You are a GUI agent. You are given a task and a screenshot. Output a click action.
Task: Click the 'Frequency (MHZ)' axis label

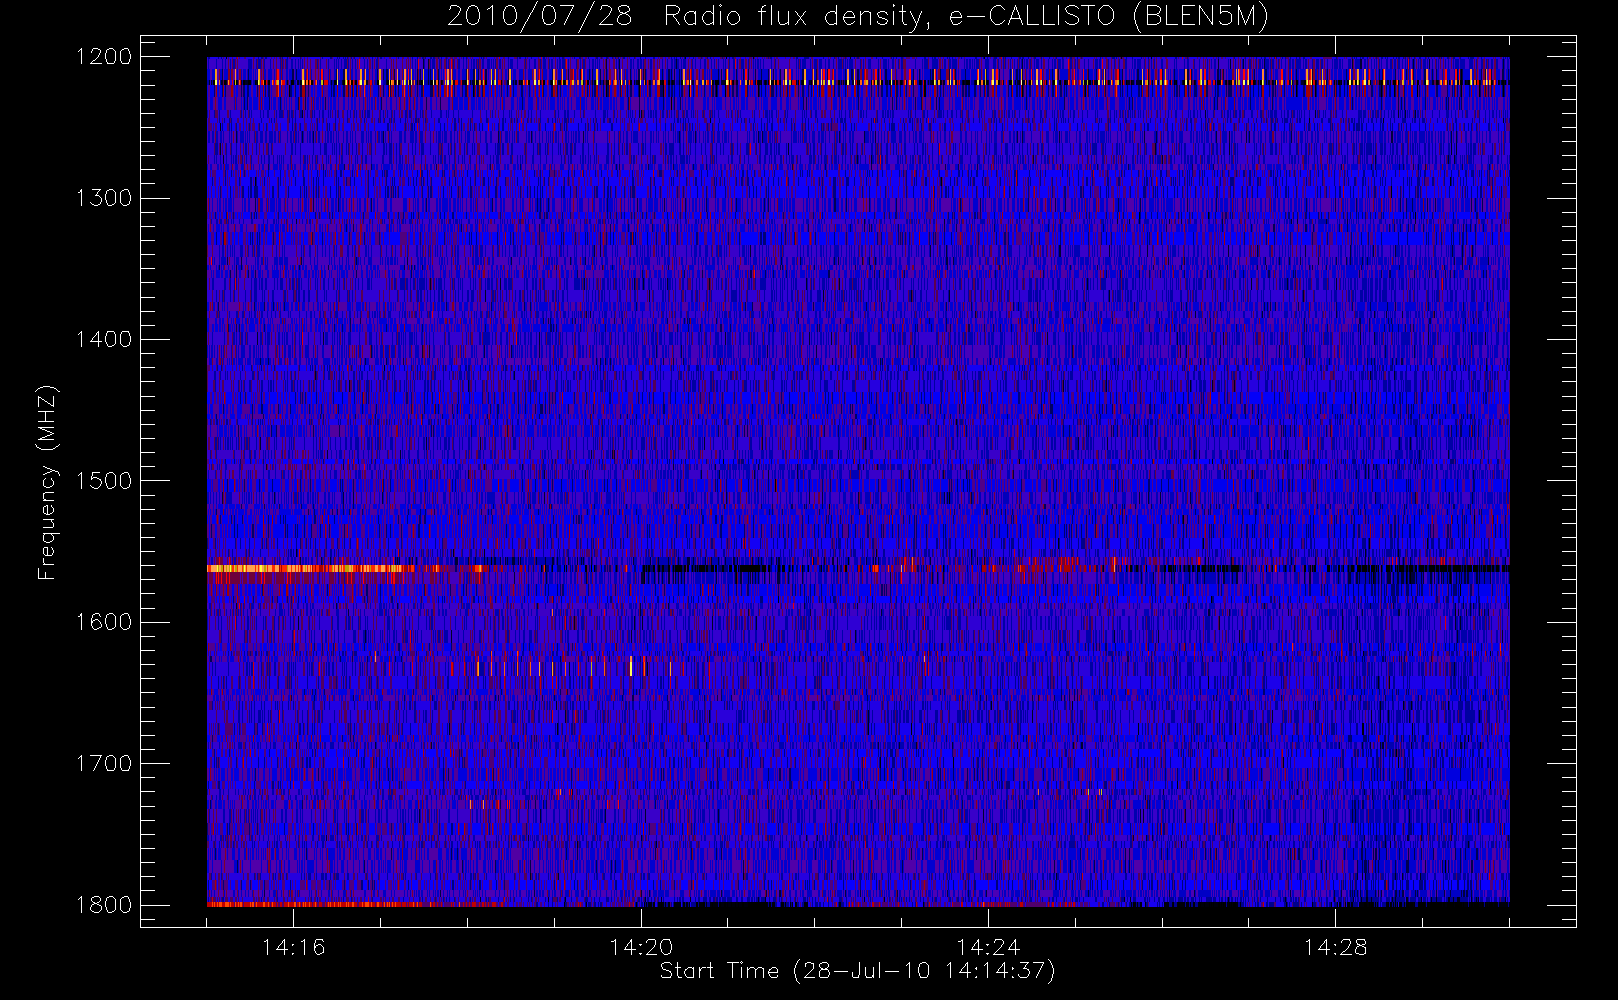47,482
